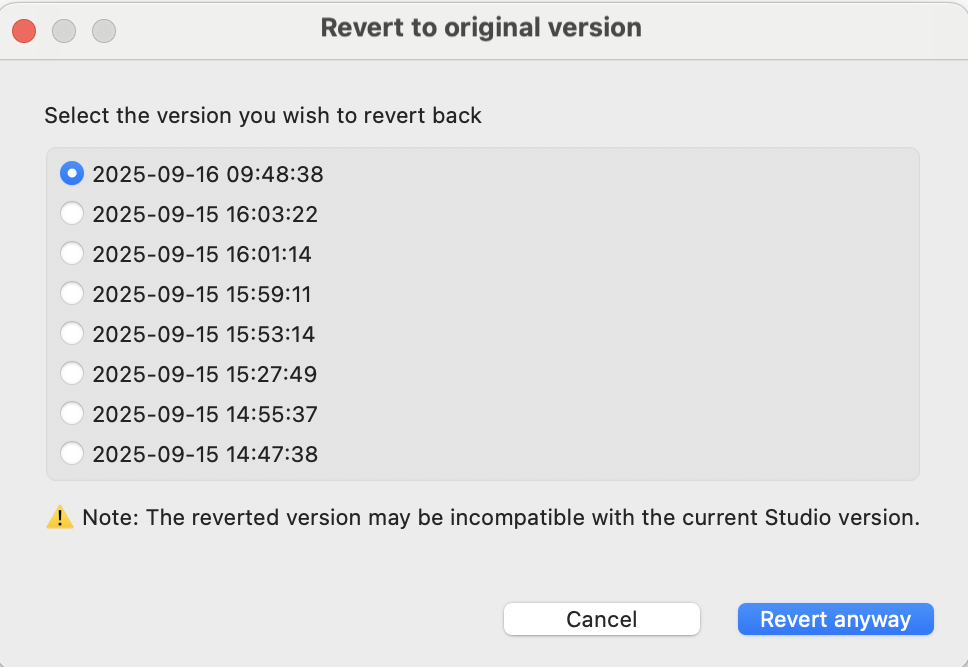Click the incompatibility note text
The width and height of the screenshot is (968, 667).
point(500,518)
